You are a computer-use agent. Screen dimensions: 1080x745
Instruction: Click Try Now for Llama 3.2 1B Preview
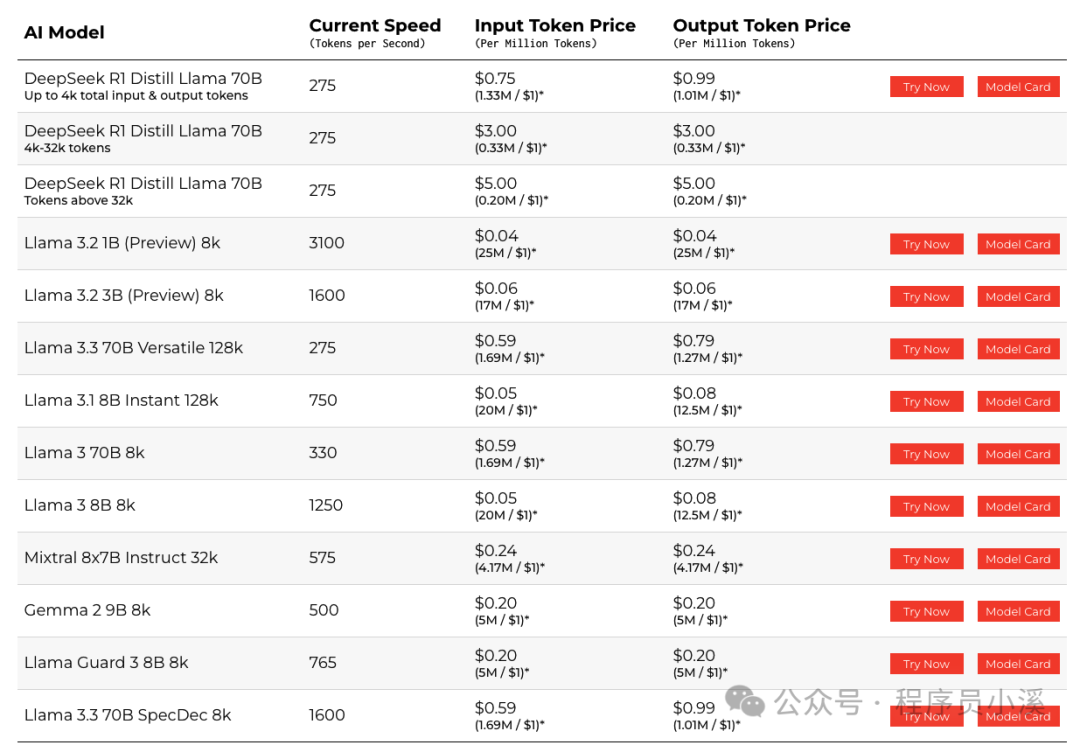click(926, 244)
